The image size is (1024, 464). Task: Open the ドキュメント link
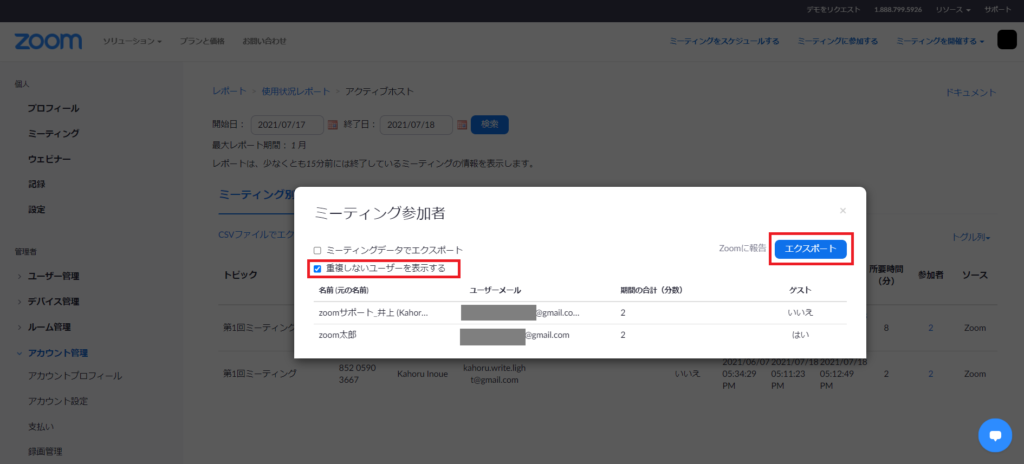point(970,92)
